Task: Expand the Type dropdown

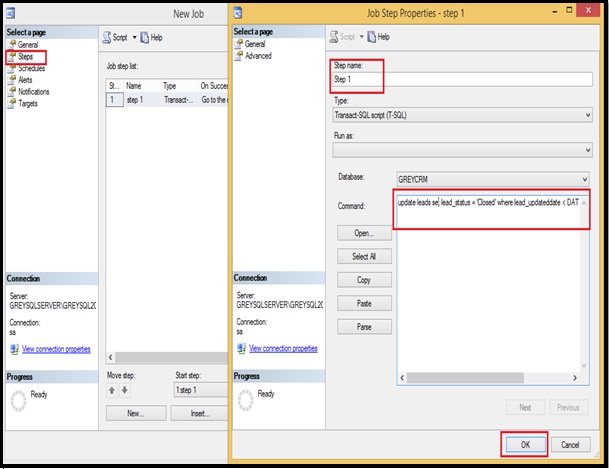Action: pyautogui.click(x=588, y=115)
